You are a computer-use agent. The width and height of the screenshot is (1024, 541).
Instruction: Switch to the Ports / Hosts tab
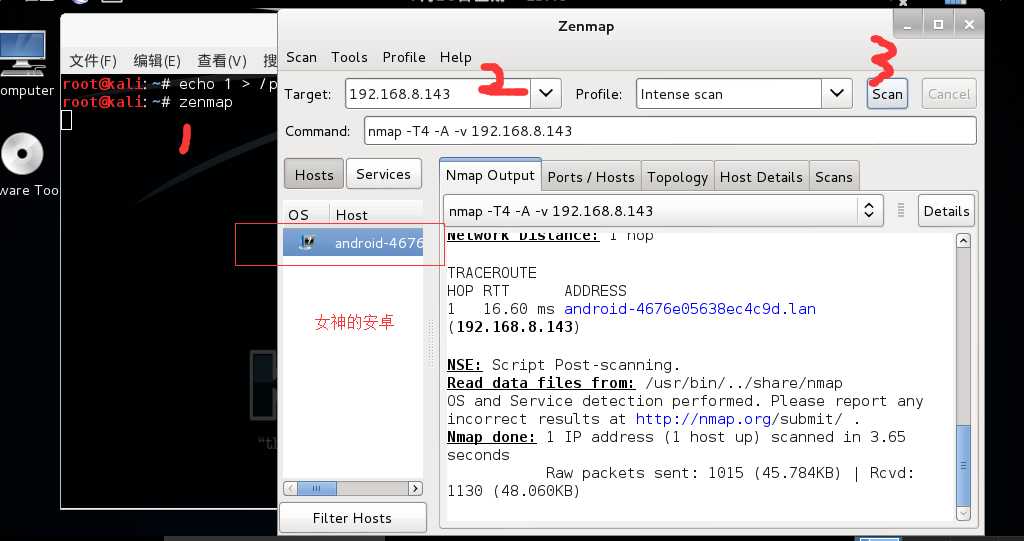click(591, 177)
